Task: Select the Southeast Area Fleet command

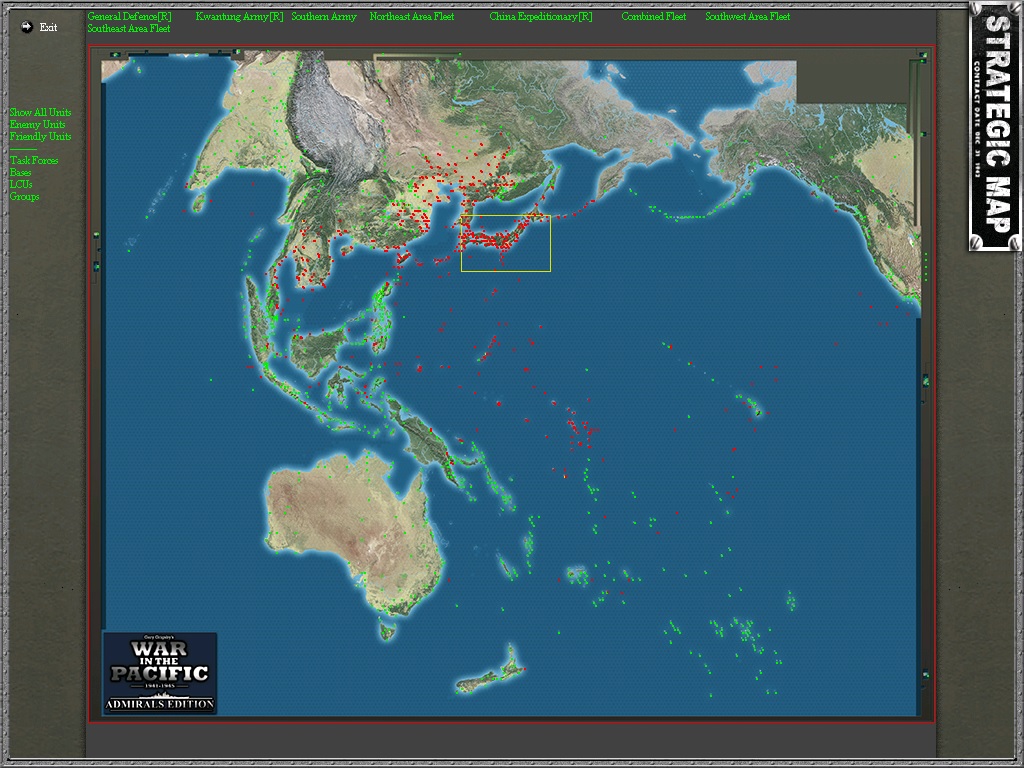Action: click(x=129, y=29)
